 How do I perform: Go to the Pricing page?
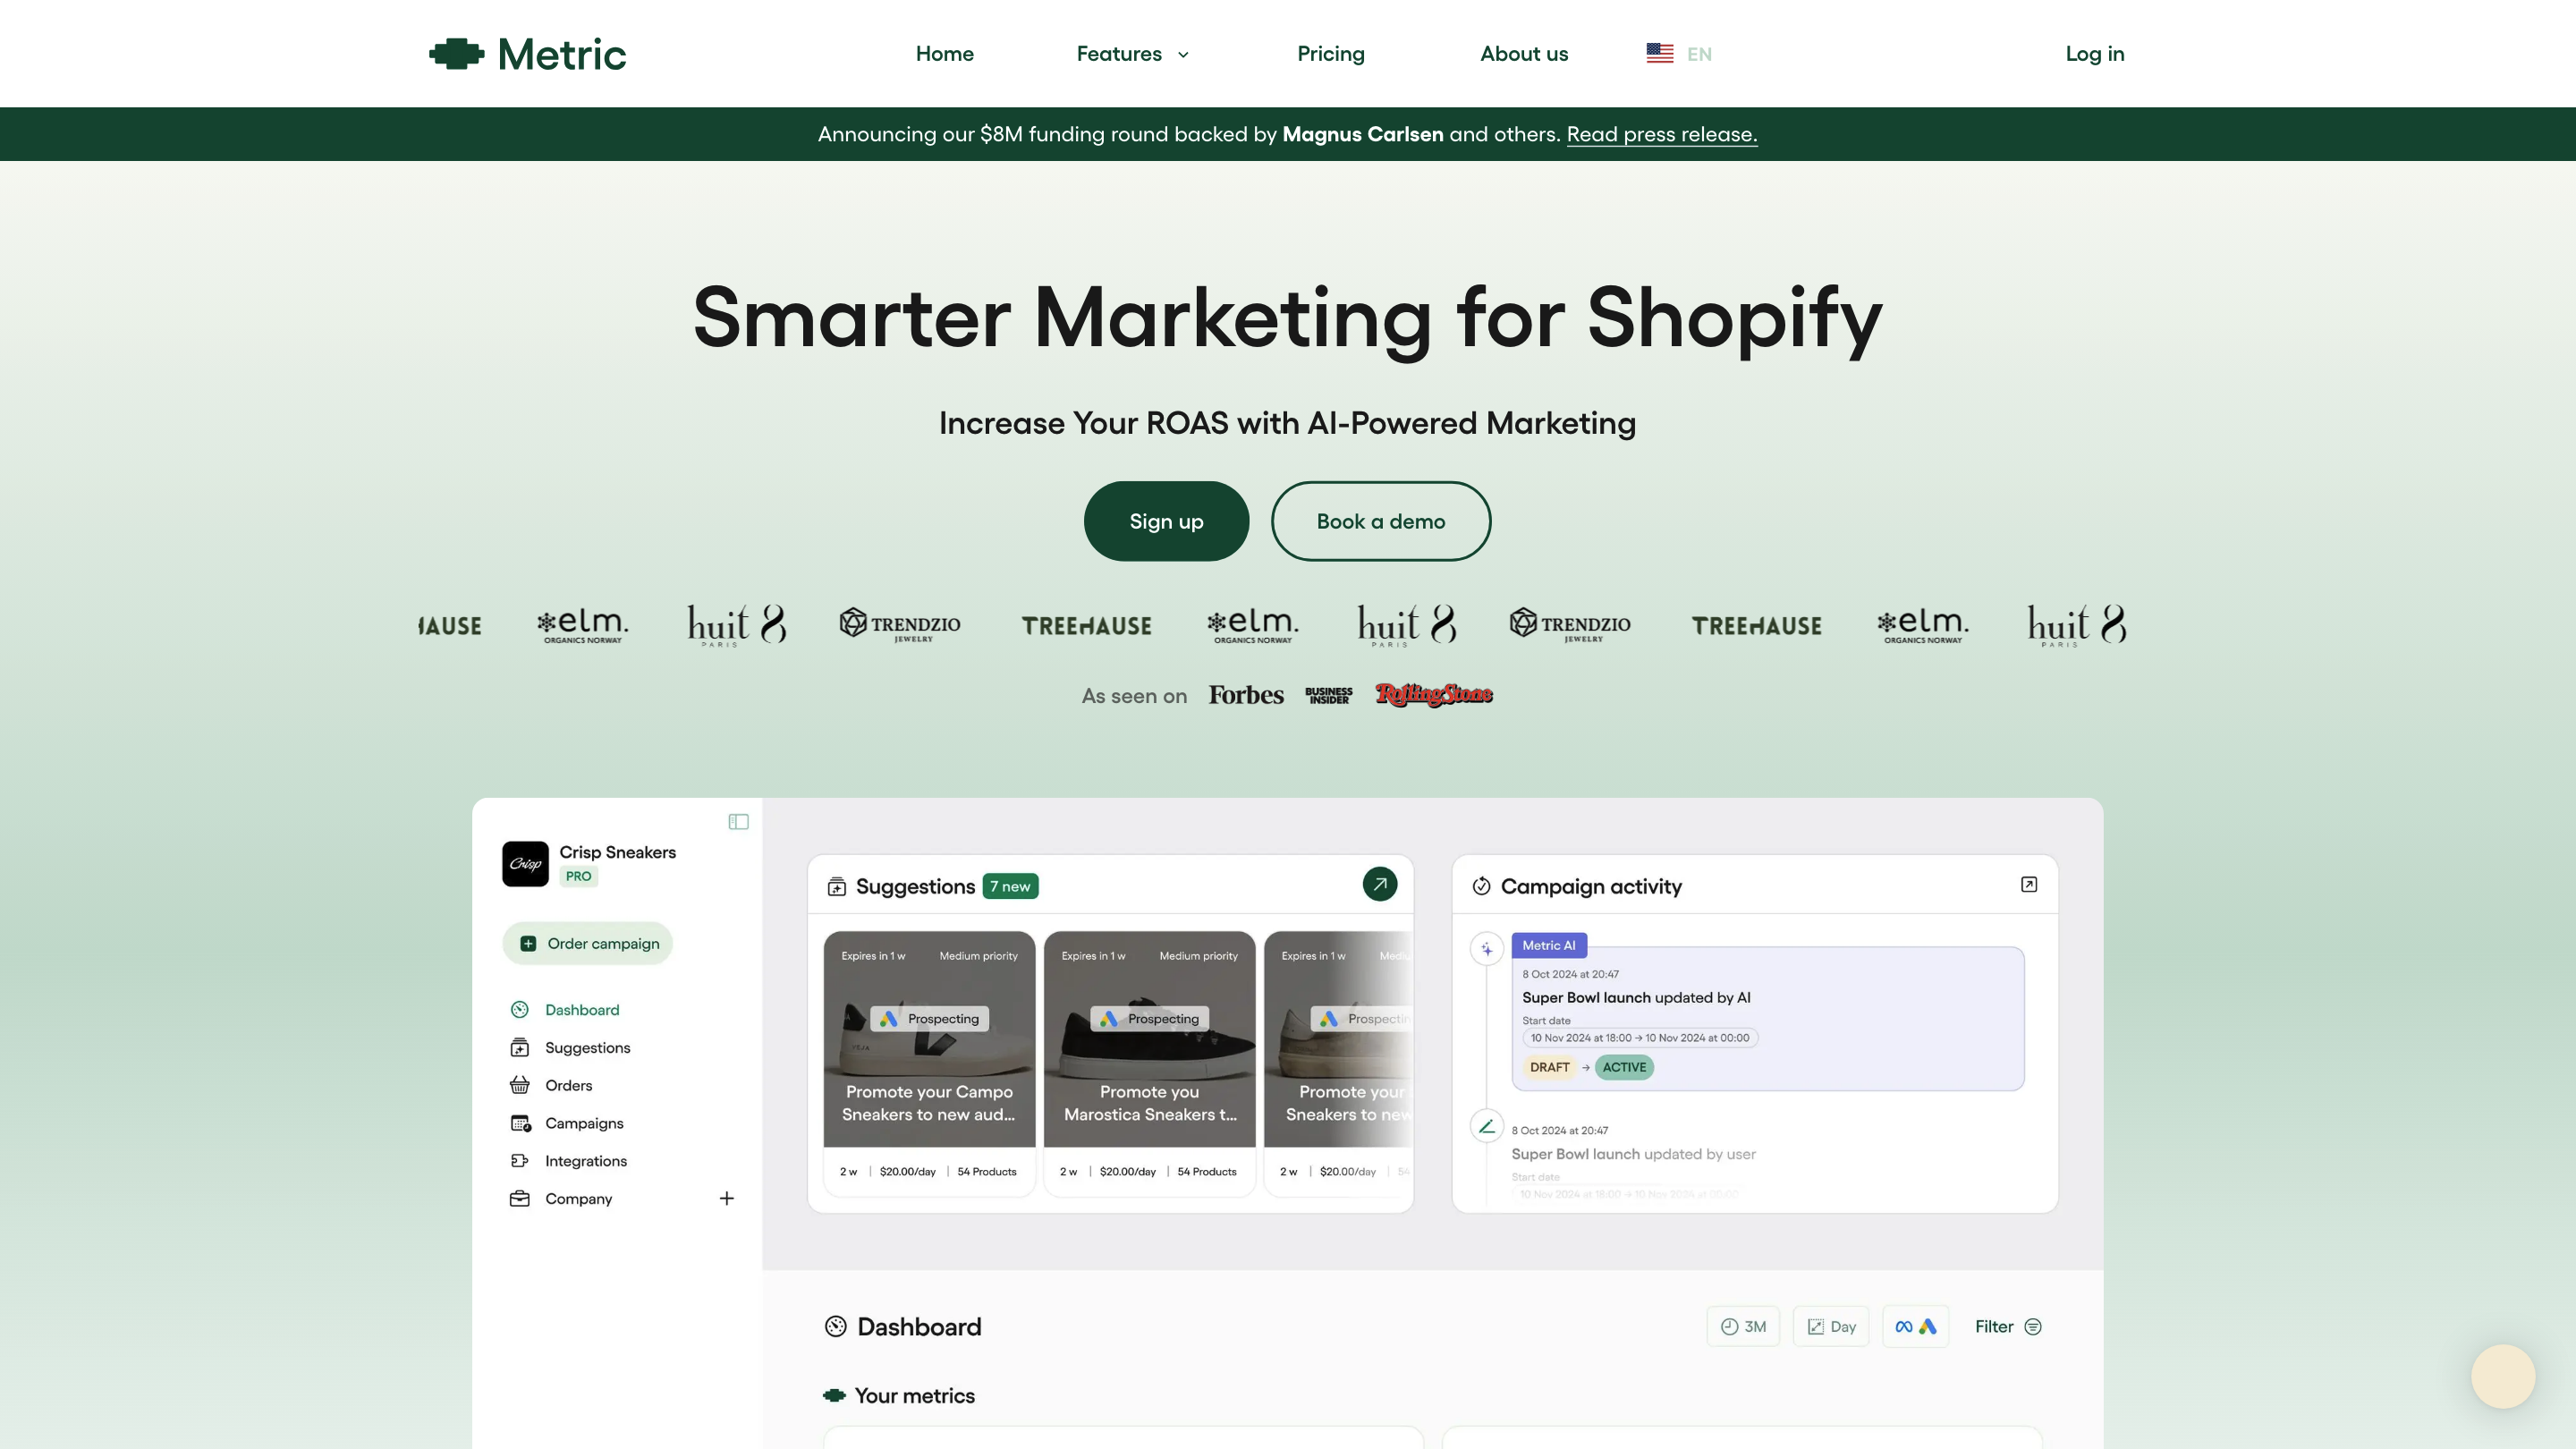(x=1330, y=54)
